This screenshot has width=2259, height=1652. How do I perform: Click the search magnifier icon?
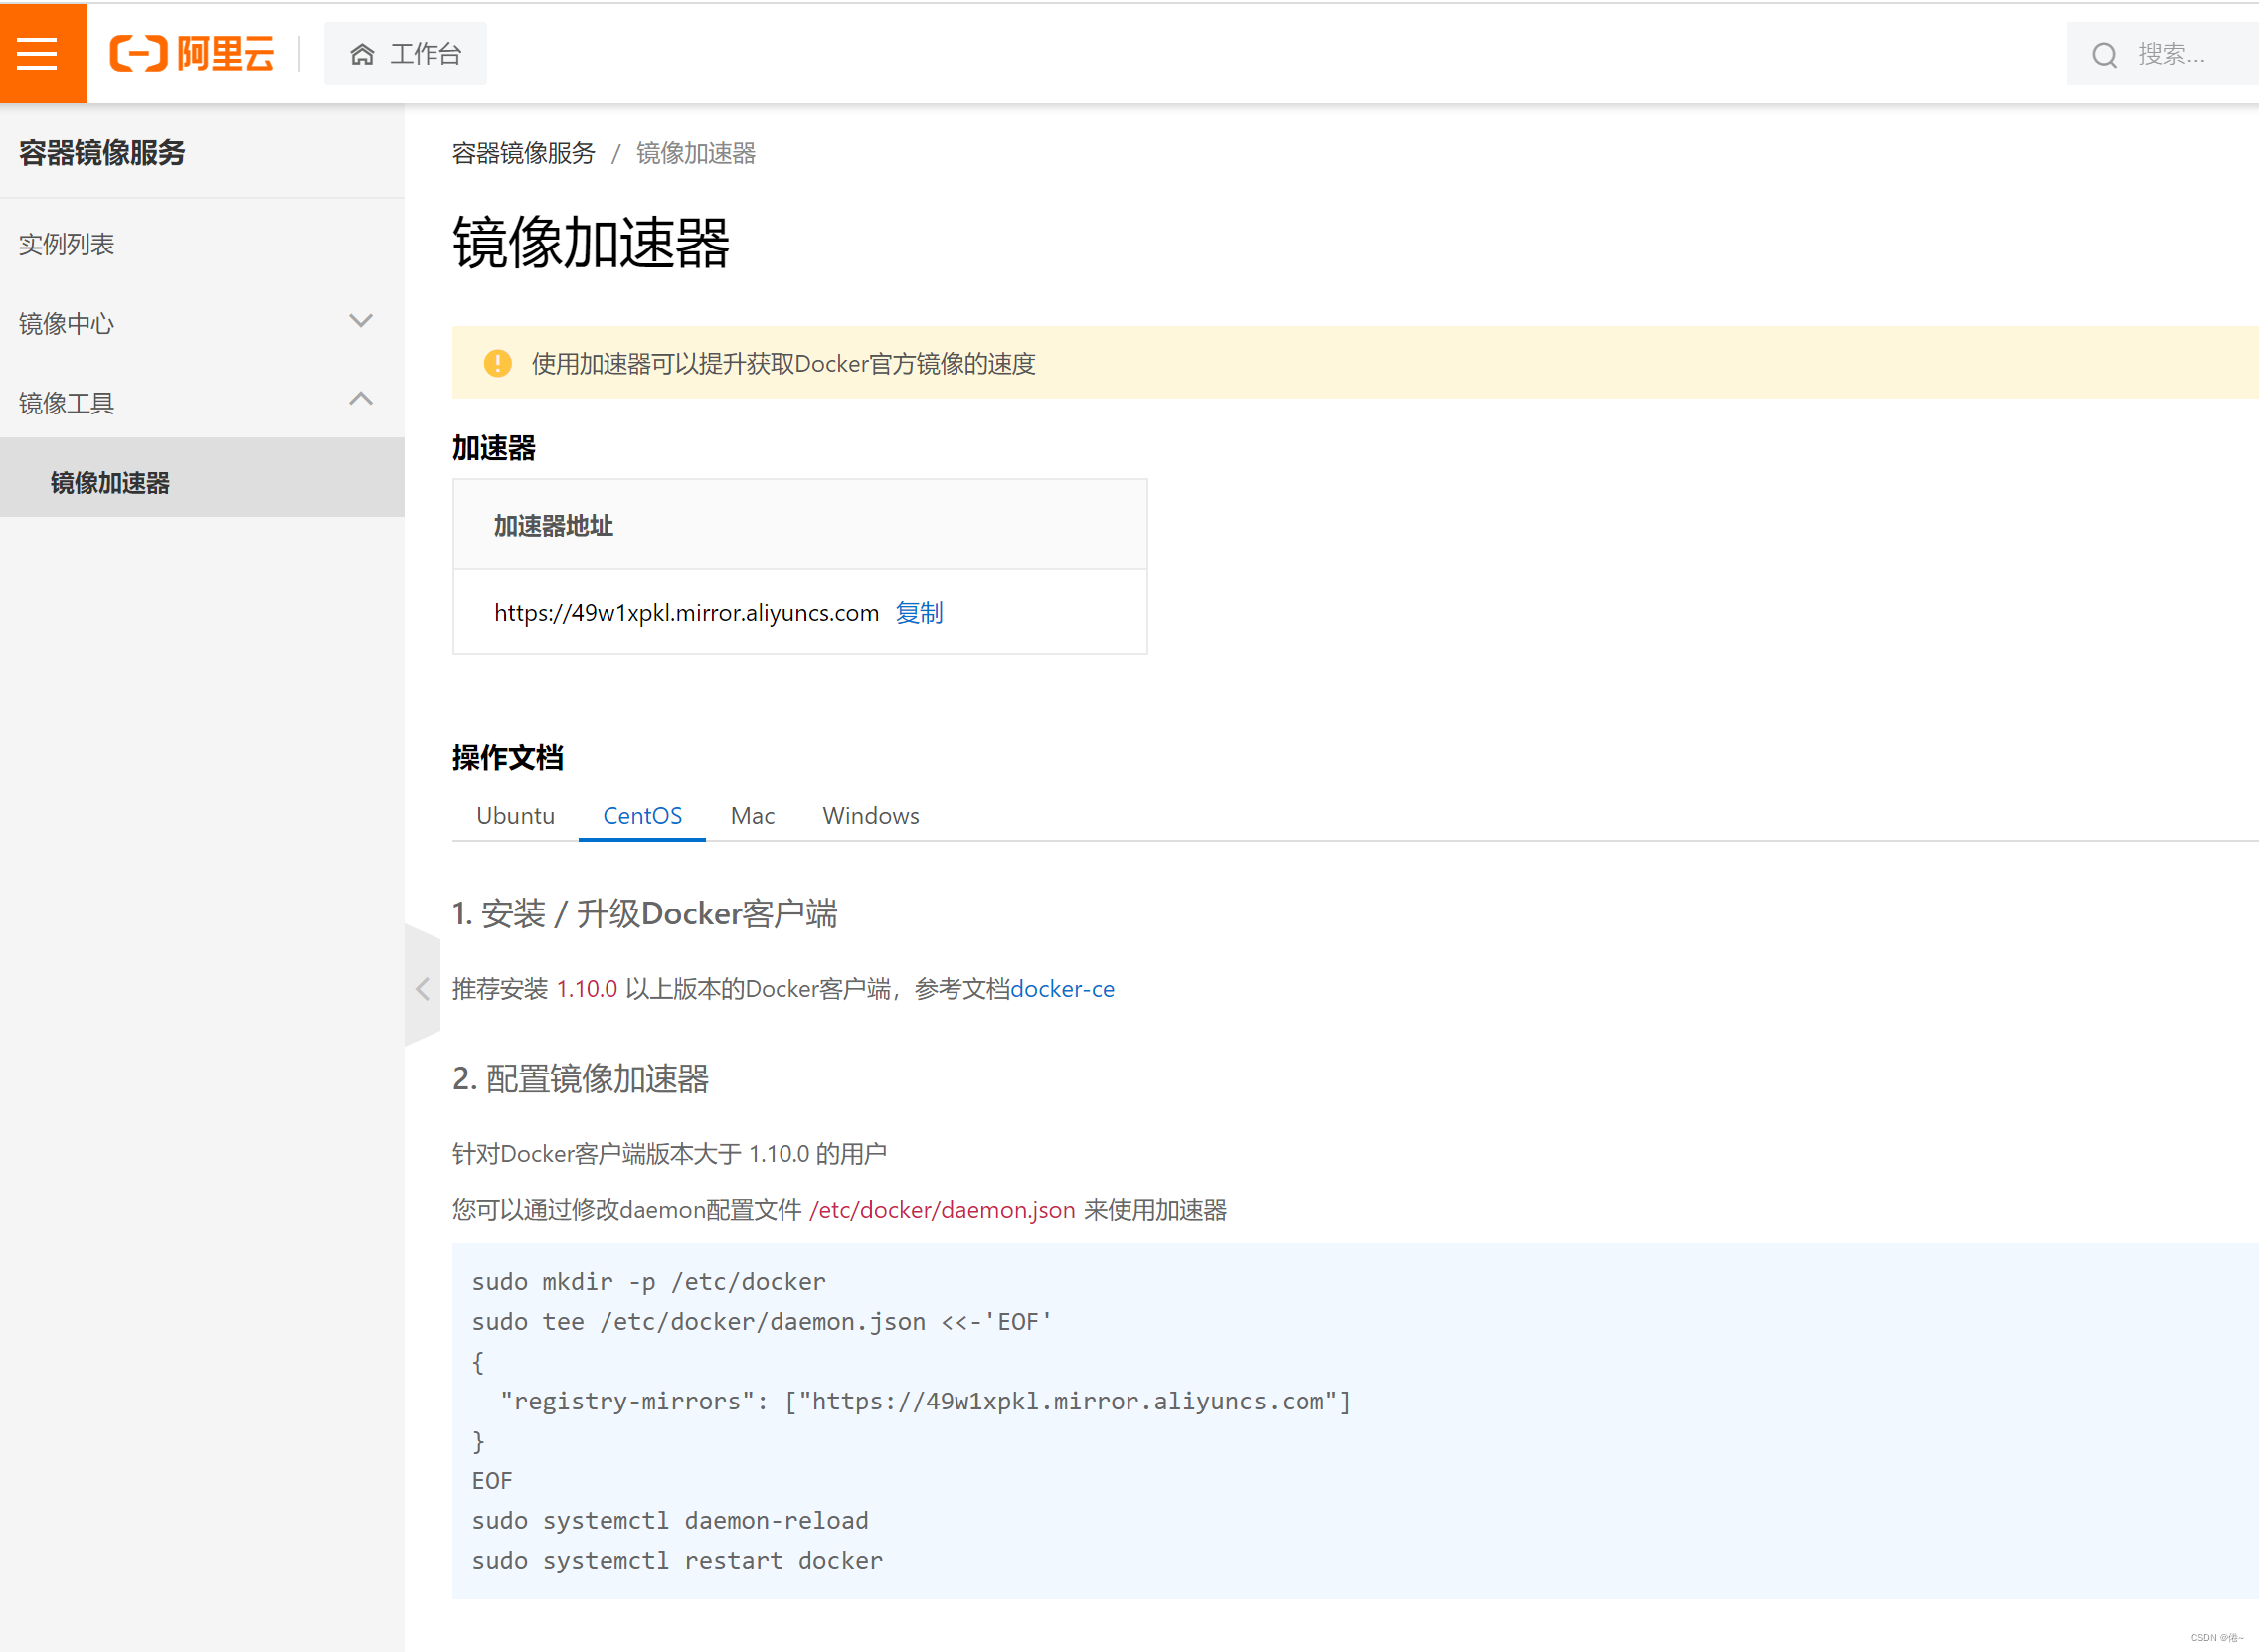pyautogui.click(x=2104, y=54)
